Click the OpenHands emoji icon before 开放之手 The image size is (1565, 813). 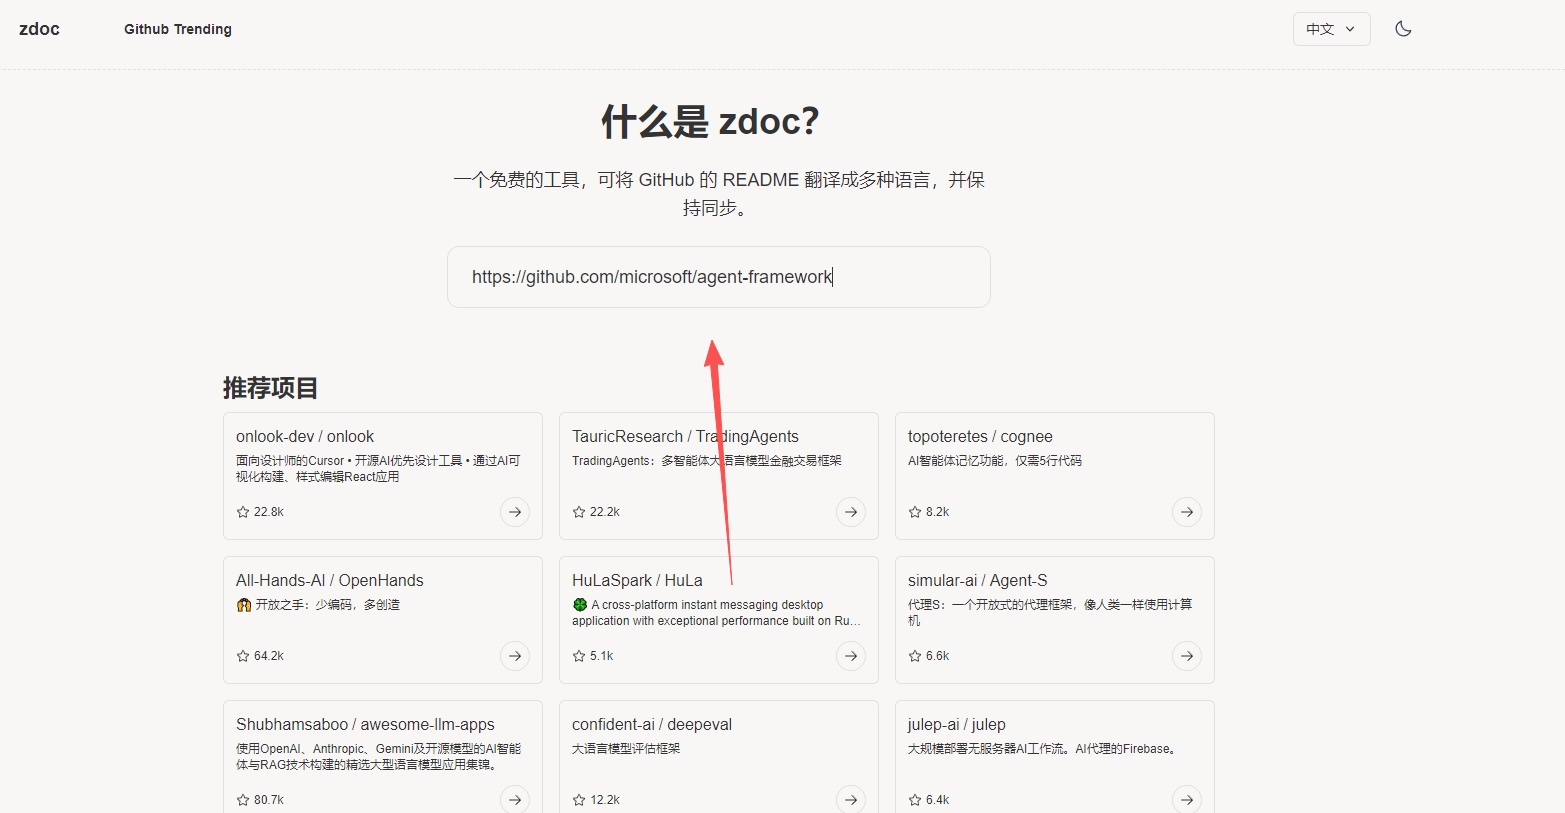coord(243,605)
